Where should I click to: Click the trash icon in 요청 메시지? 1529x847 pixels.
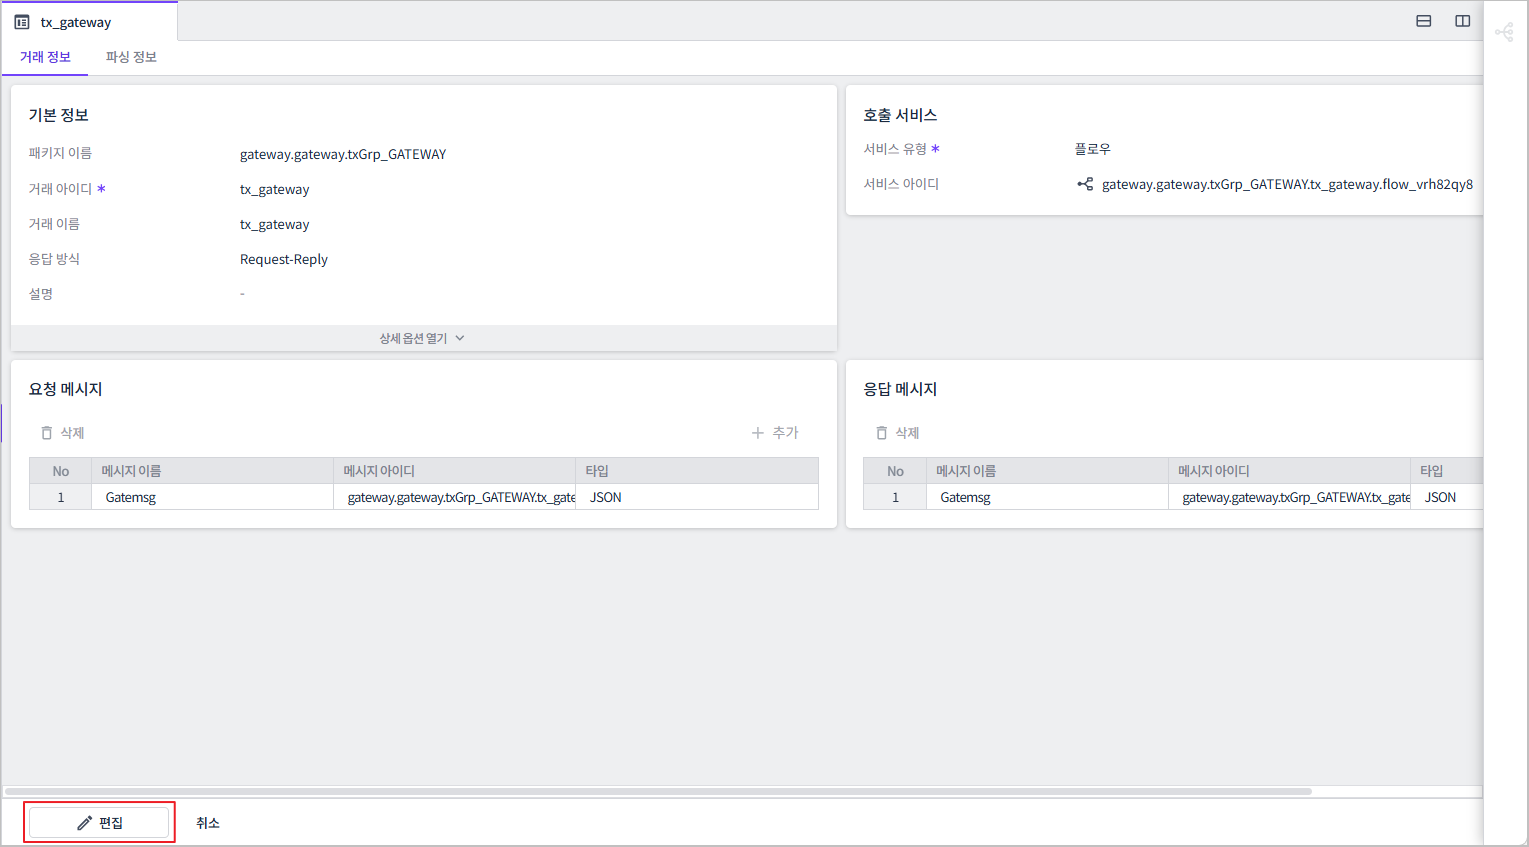pos(46,433)
